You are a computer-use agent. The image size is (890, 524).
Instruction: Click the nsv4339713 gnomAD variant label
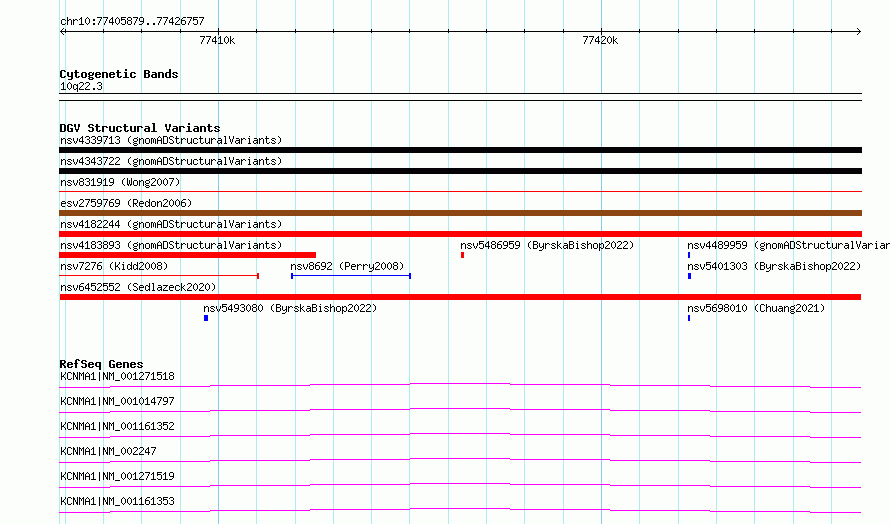click(x=171, y=140)
